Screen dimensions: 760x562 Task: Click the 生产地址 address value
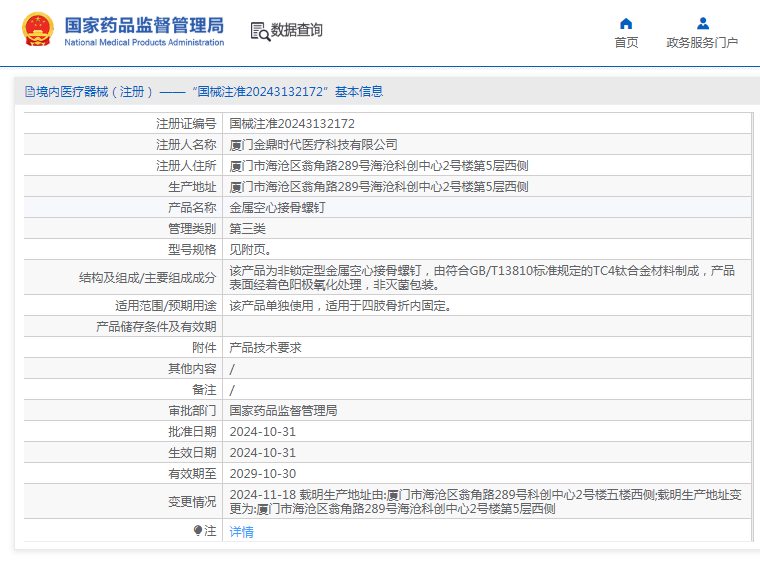[x=379, y=187]
